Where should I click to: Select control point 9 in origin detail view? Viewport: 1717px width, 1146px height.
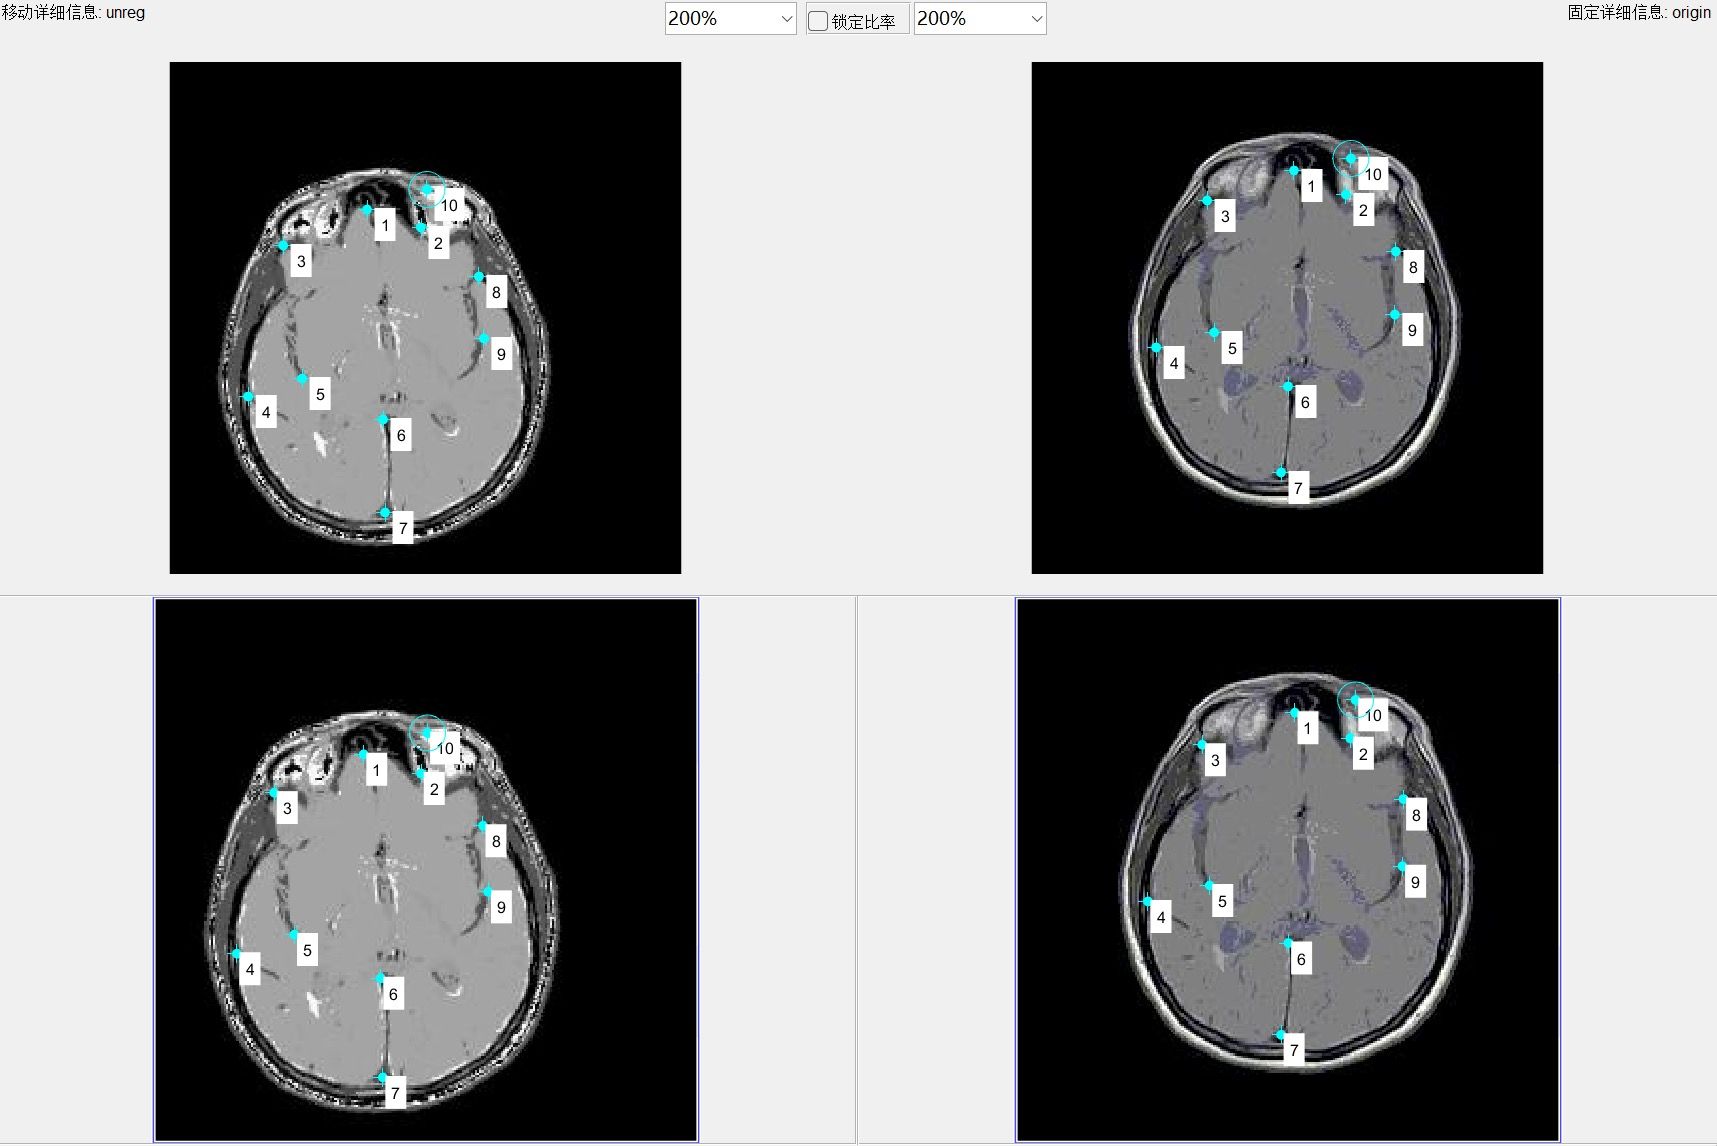(1395, 315)
